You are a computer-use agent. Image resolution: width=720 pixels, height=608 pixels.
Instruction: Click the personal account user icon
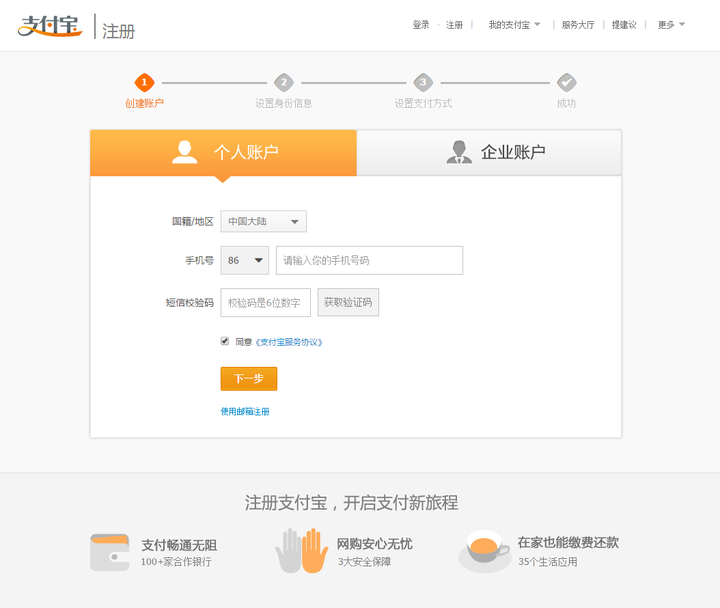pos(185,152)
